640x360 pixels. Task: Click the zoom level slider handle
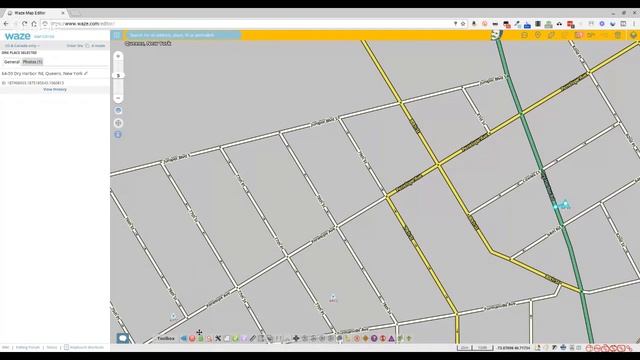tap(118, 76)
